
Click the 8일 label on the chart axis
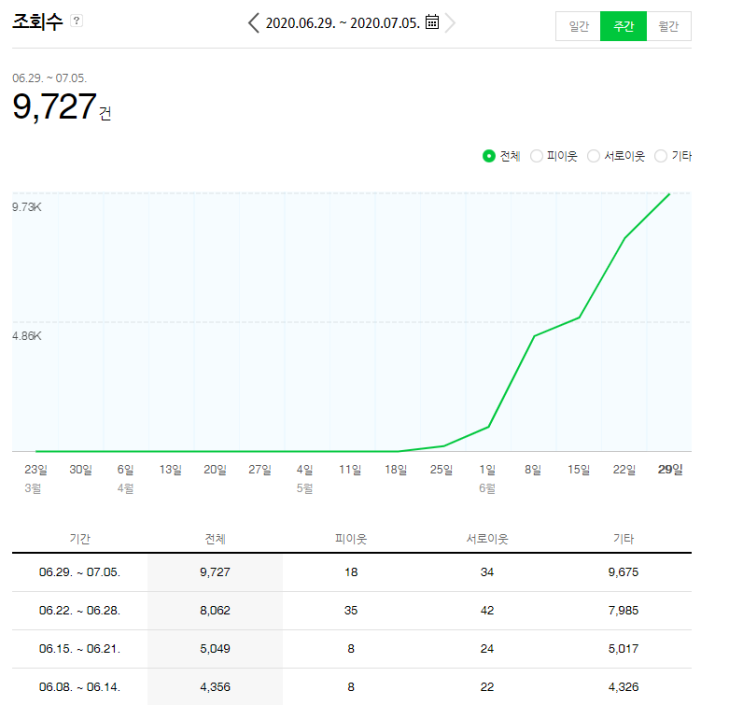click(533, 470)
